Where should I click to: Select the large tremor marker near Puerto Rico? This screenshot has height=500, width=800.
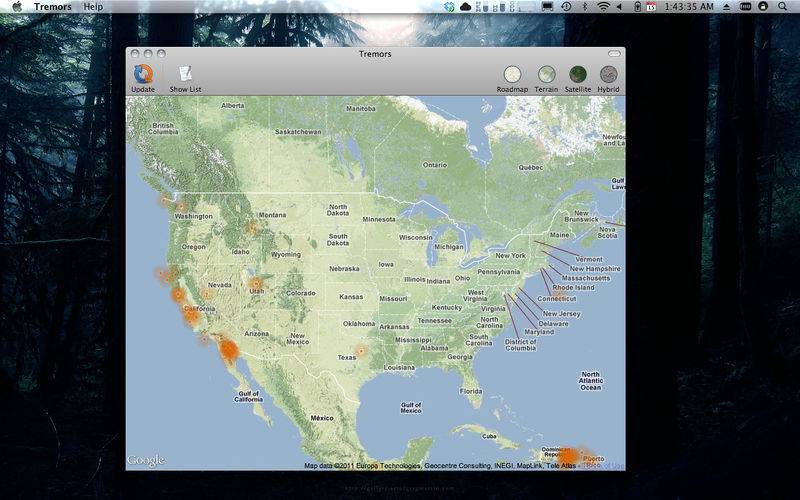(568, 456)
